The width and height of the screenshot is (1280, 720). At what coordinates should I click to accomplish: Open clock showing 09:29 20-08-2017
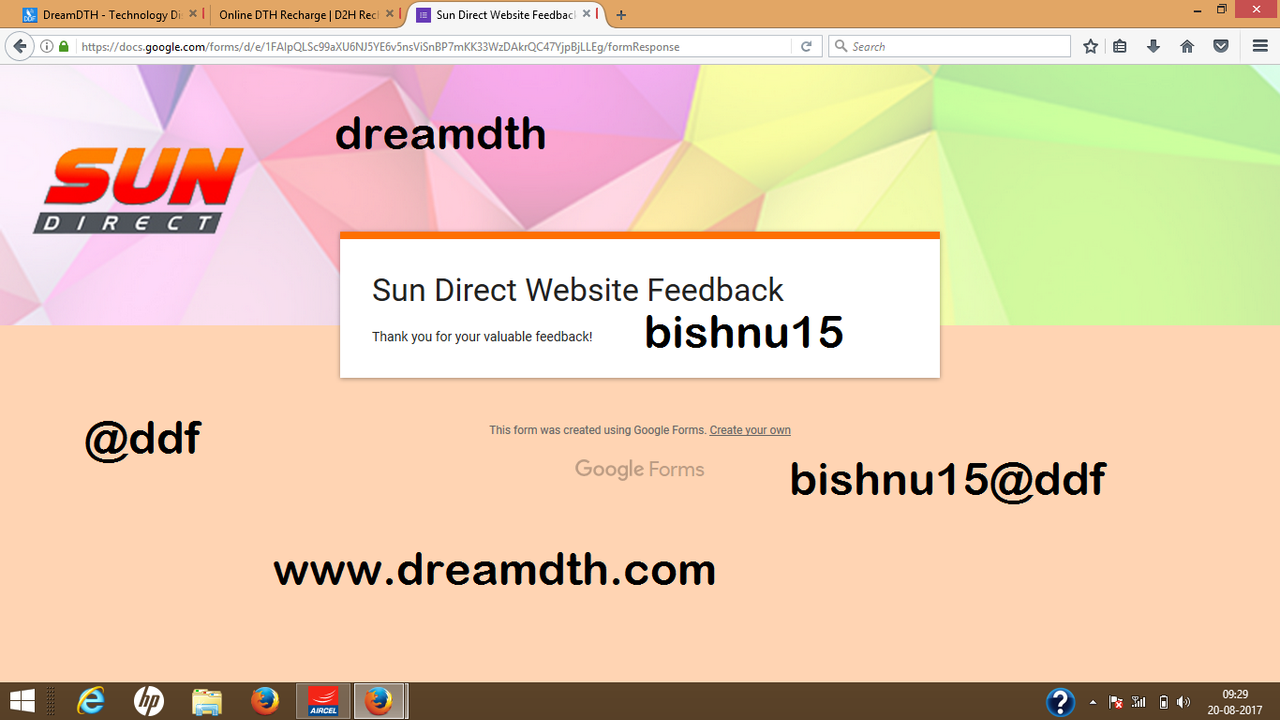click(1236, 702)
